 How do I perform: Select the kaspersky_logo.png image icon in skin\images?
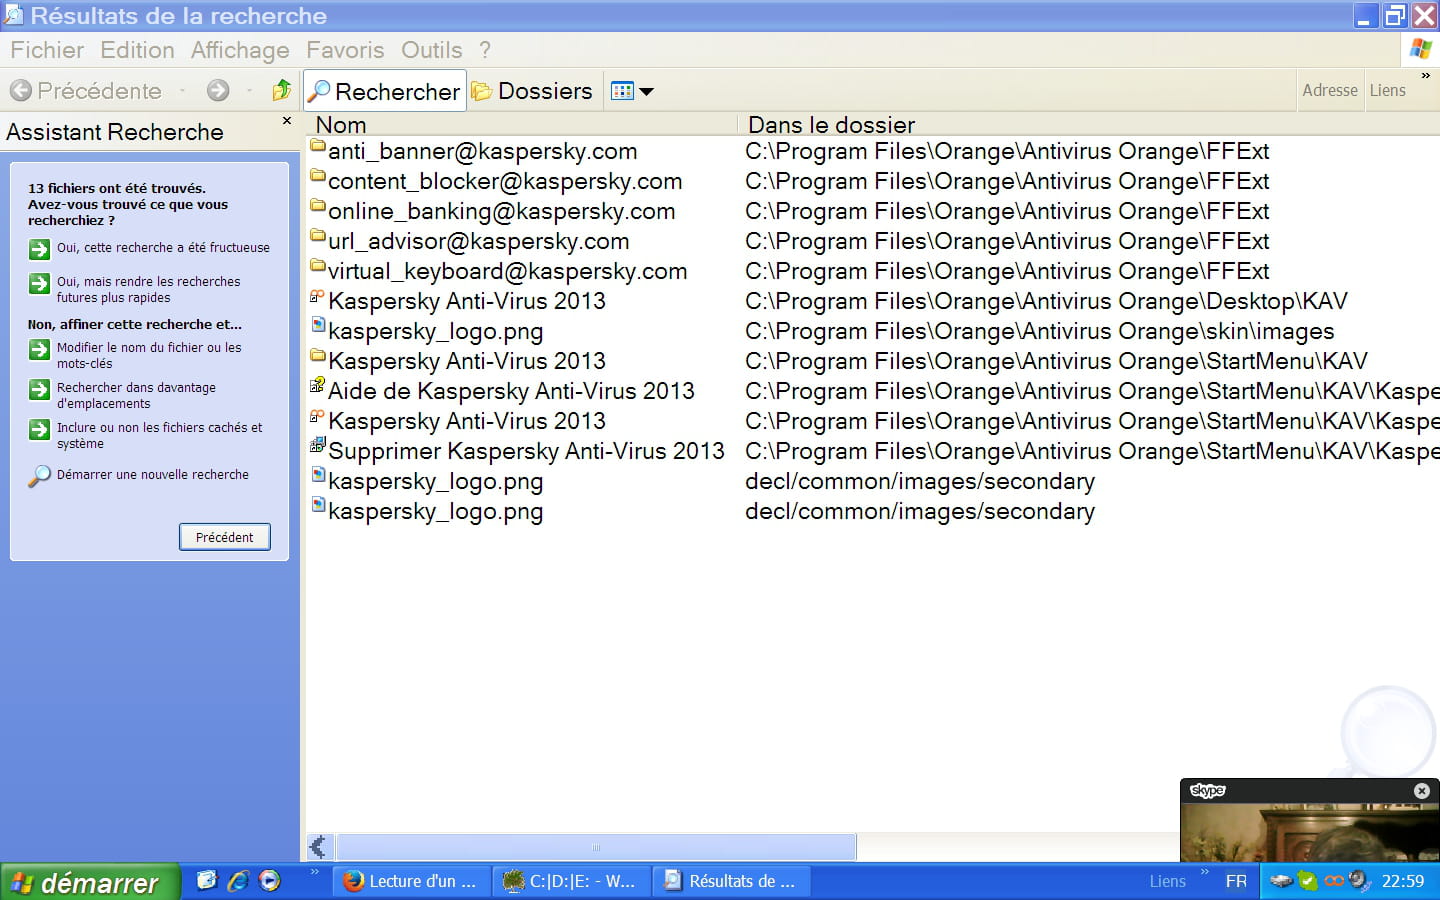point(318,325)
